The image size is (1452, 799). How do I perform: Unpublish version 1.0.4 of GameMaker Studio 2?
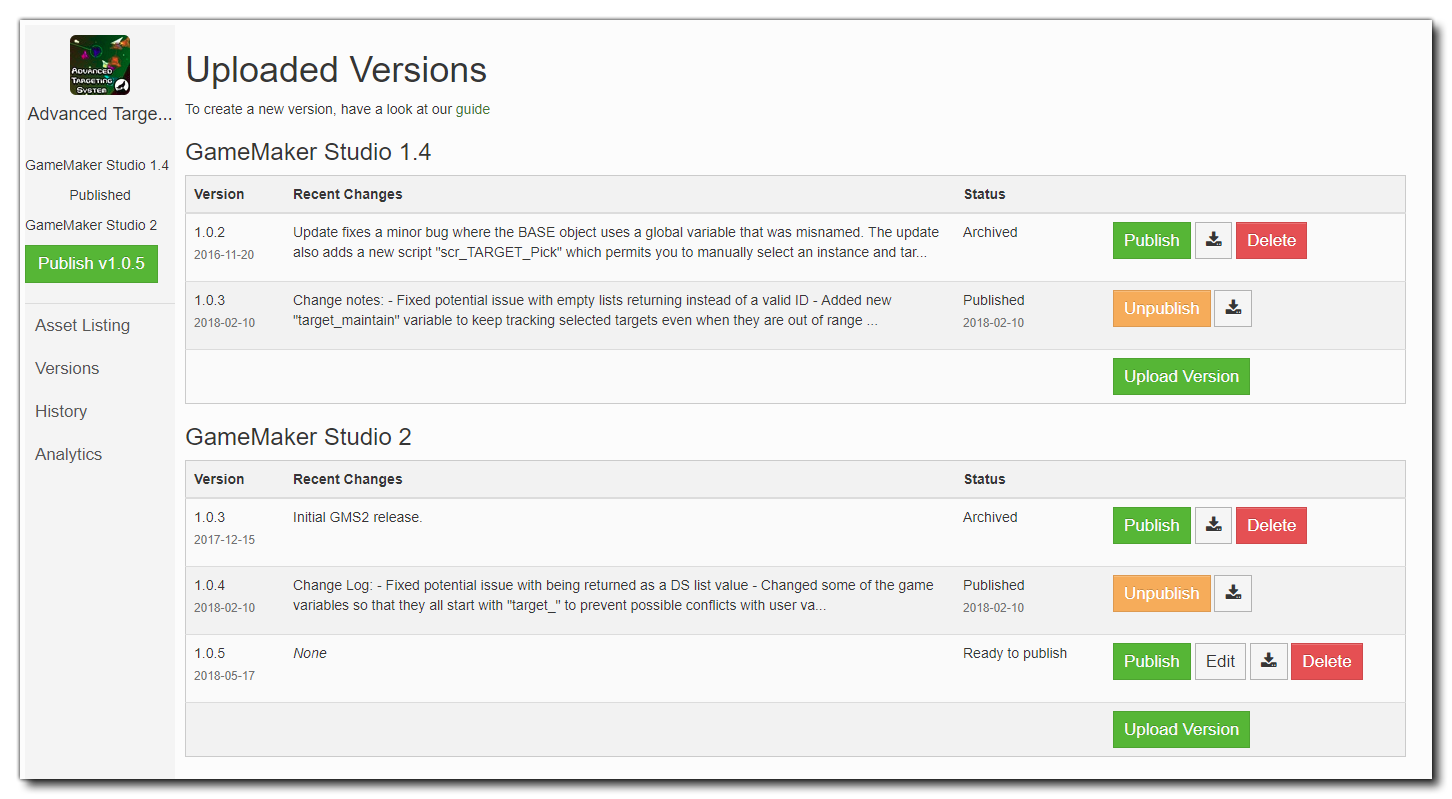click(x=1161, y=593)
